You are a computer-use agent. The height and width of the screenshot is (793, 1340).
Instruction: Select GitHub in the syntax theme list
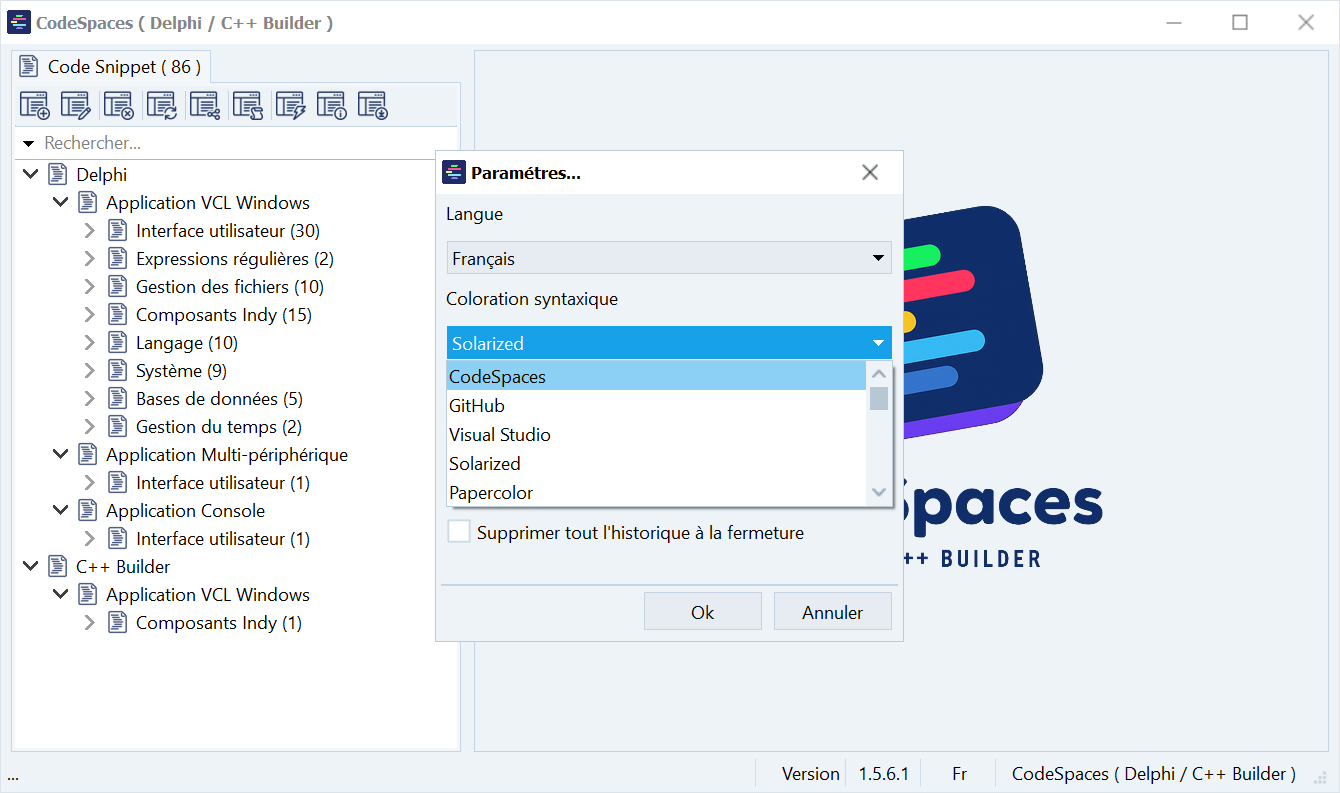coord(477,406)
